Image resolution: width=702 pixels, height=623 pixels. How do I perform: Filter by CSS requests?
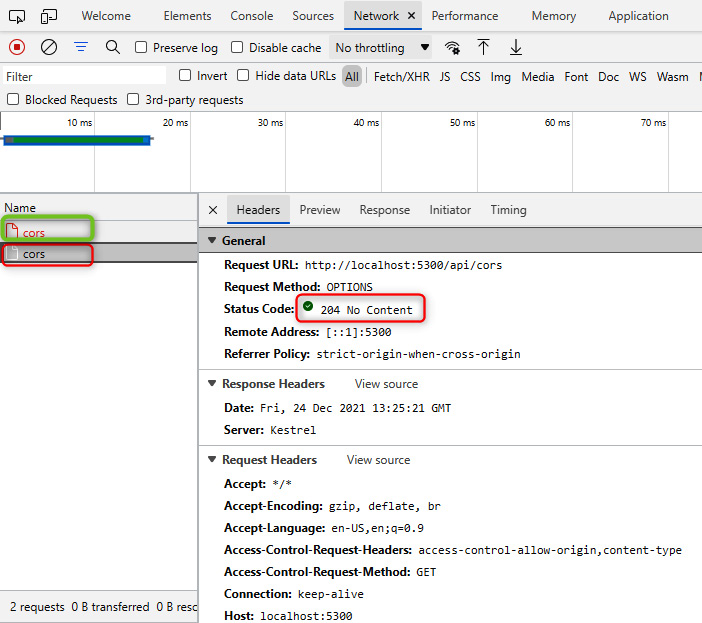click(x=470, y=77)
